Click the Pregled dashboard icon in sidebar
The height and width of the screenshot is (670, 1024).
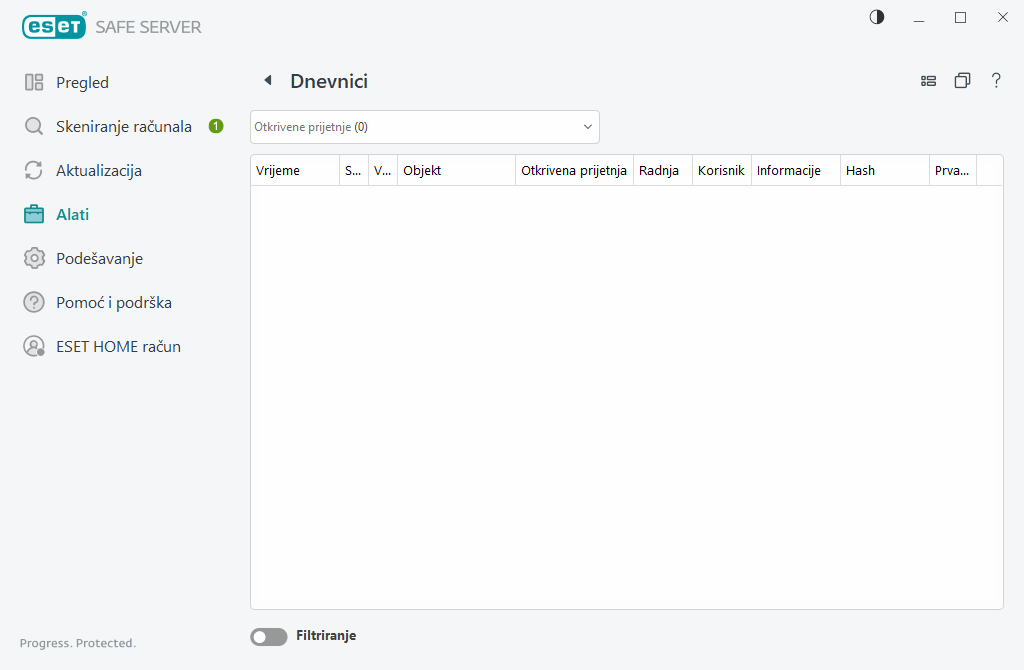click(x=34, y=83)
